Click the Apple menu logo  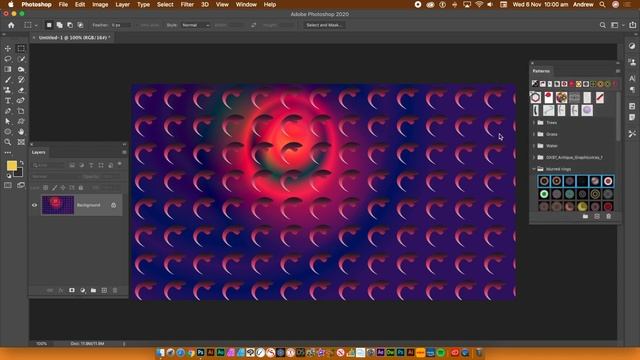(11, 4)
